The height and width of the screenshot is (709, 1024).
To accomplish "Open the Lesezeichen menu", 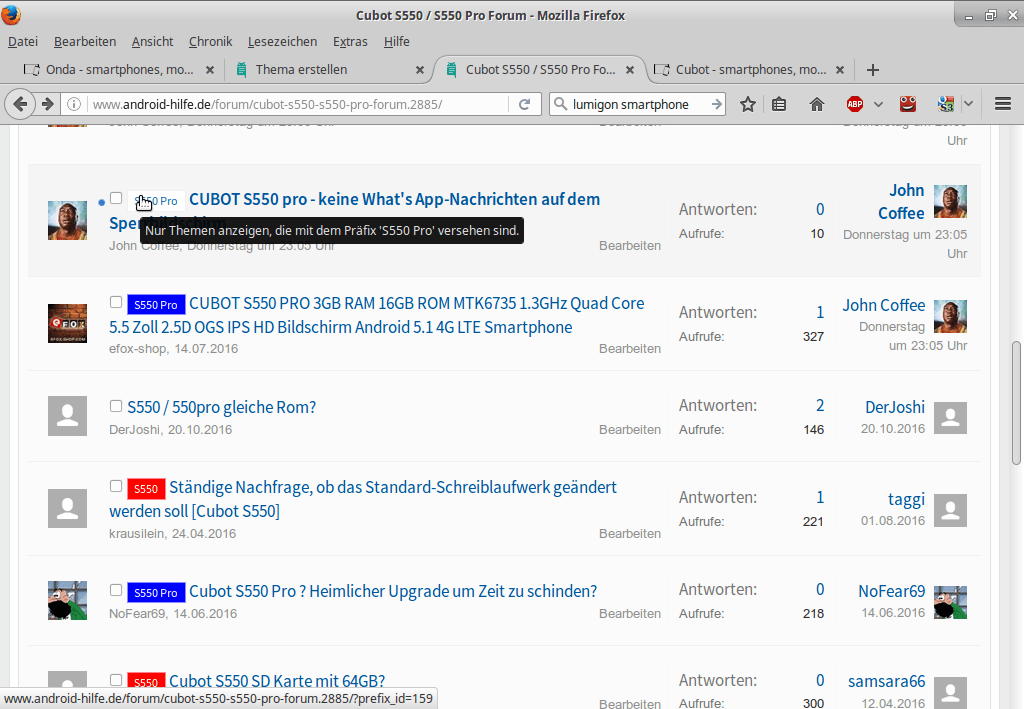I will [282, 41].
